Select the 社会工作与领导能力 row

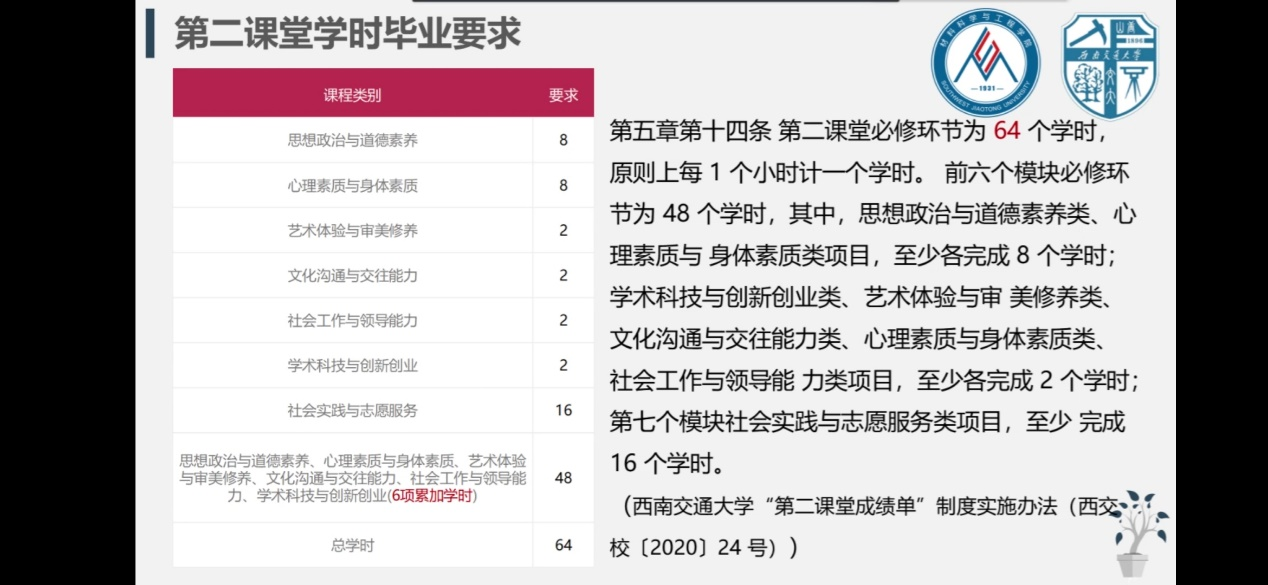pyautogui.click(x=352, y=320)
